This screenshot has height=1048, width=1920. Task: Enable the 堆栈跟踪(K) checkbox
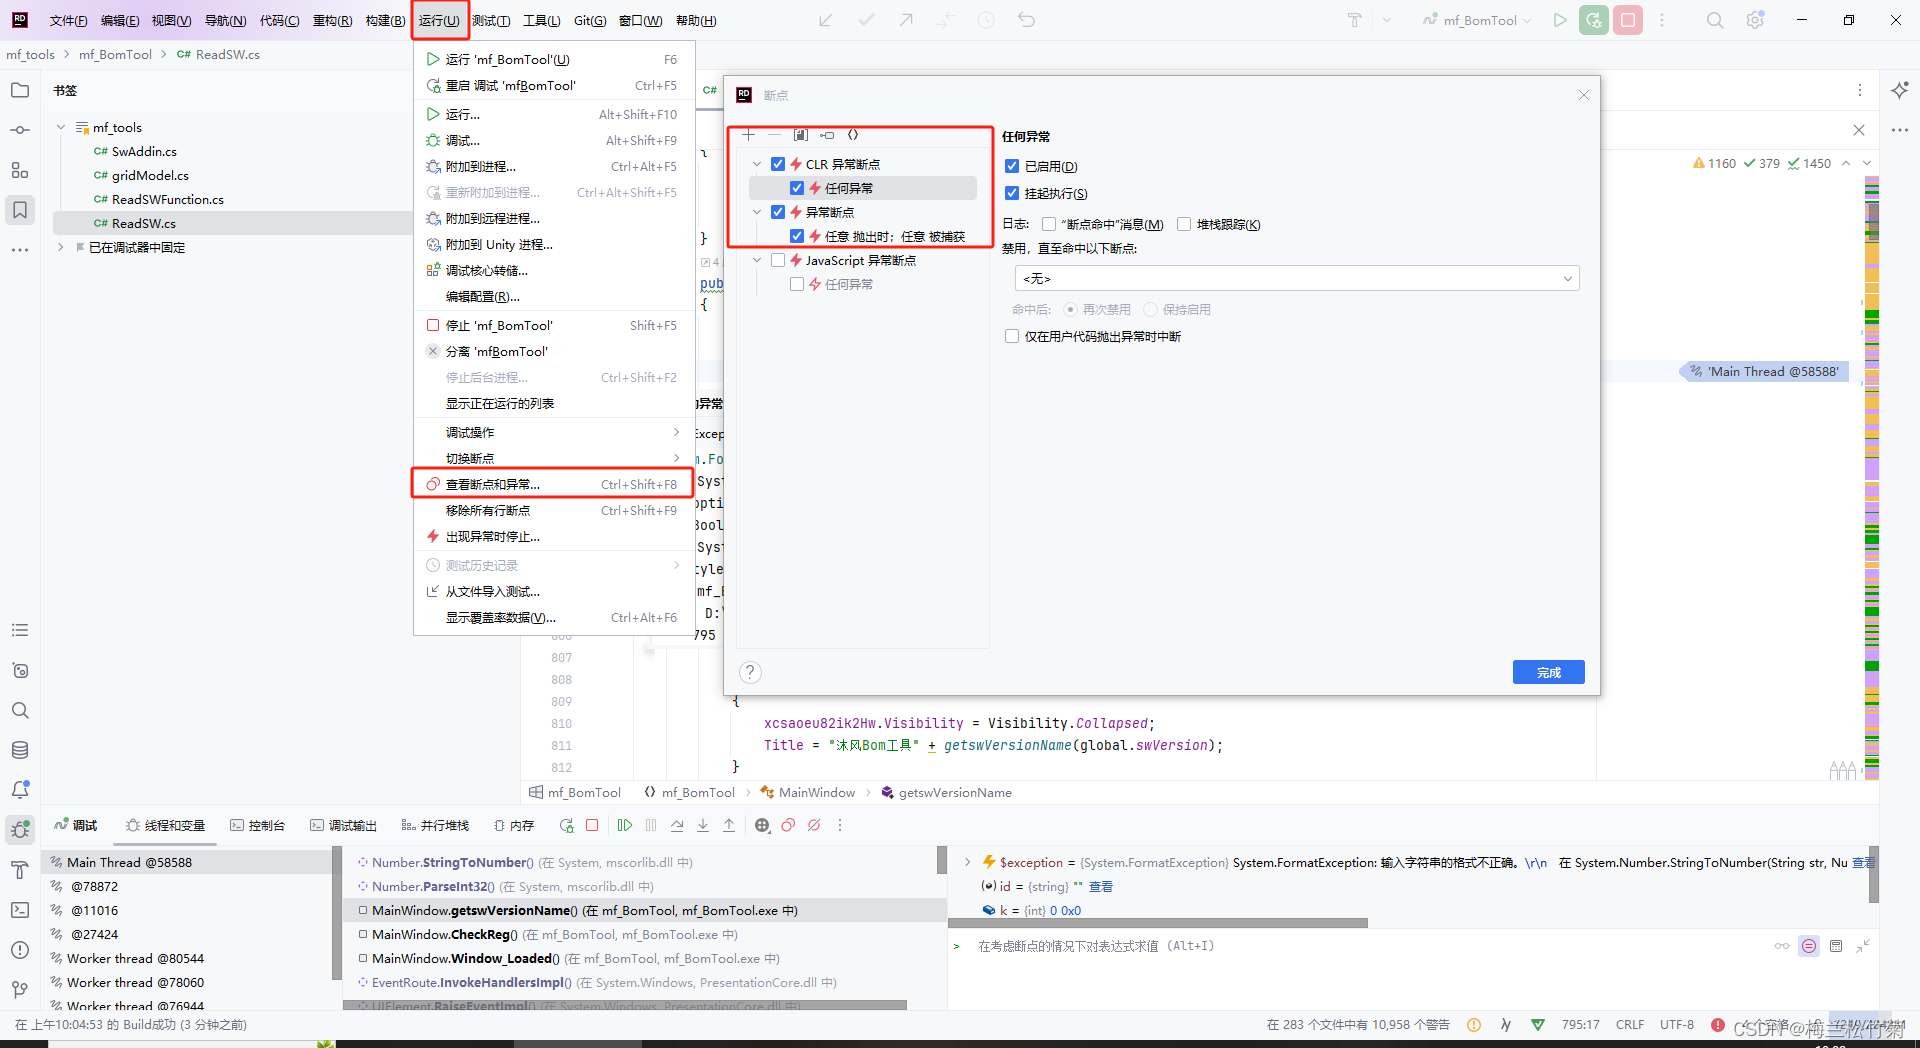click(1184, 224)
